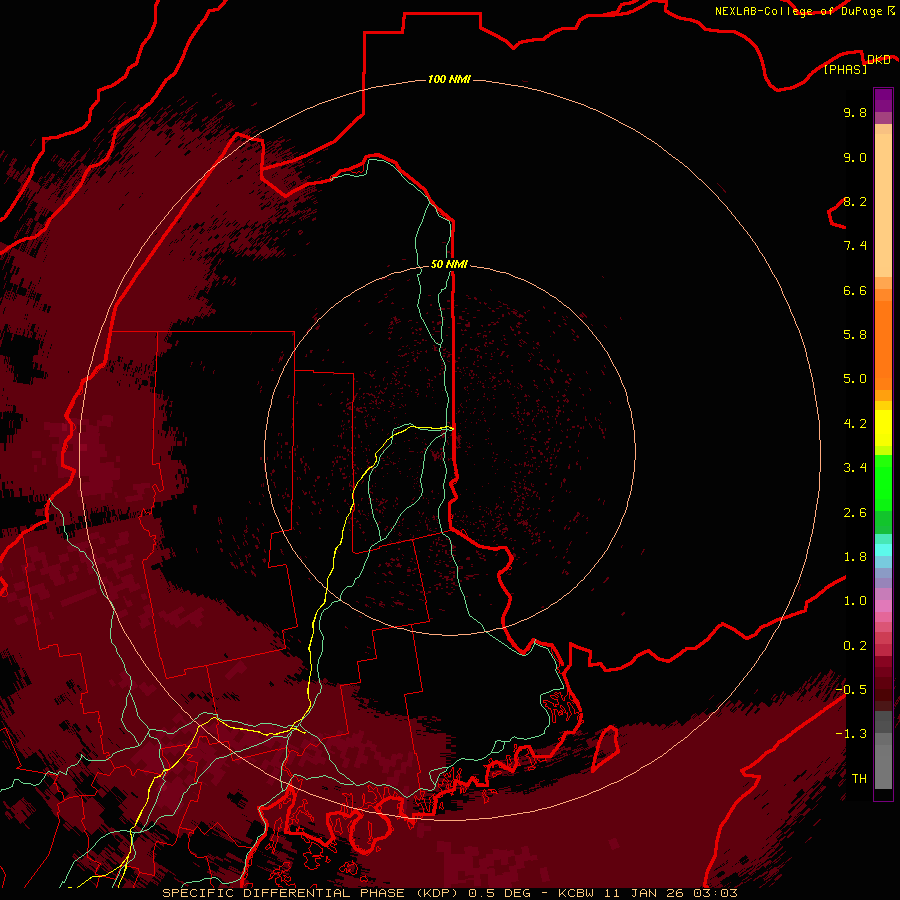Click the 8.2 scale value
The width and height of the screenshot is (900, 900).
pos(855,201)
